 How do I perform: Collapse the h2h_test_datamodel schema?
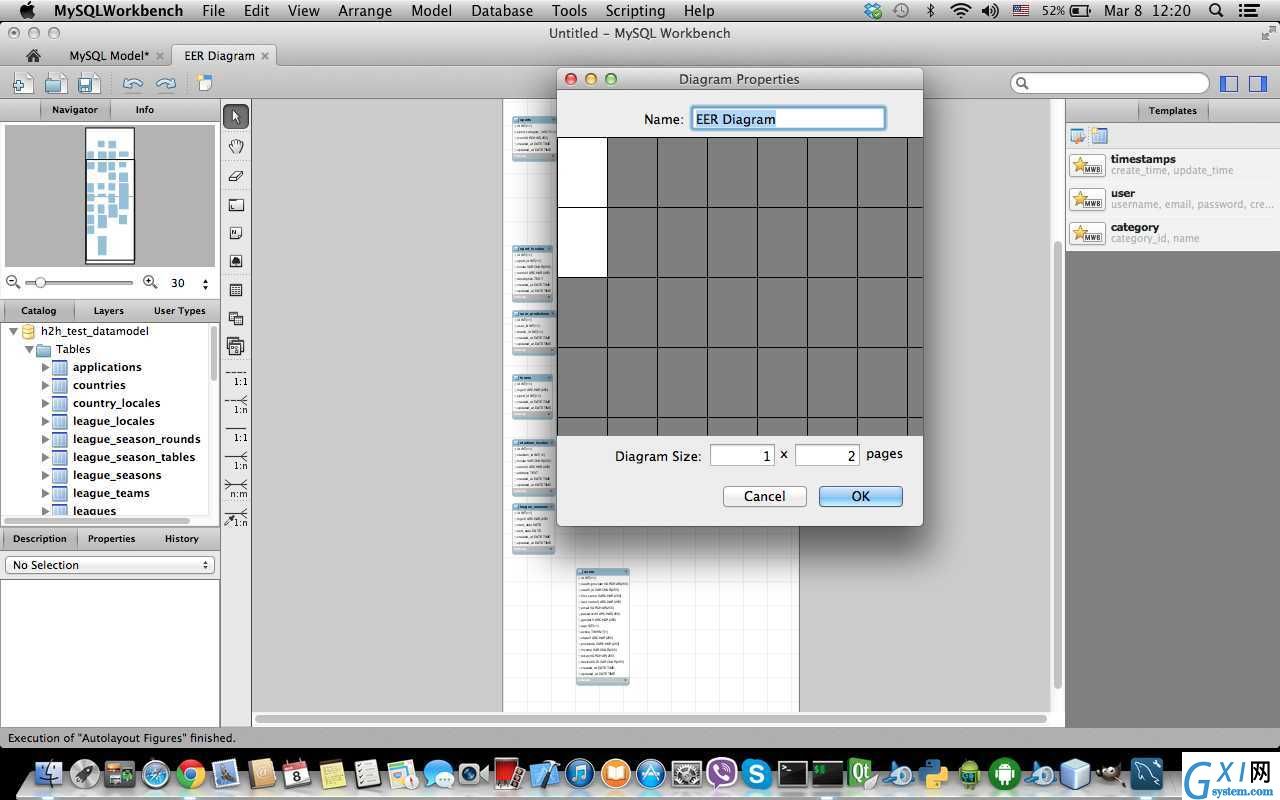[x=13, y=331]
